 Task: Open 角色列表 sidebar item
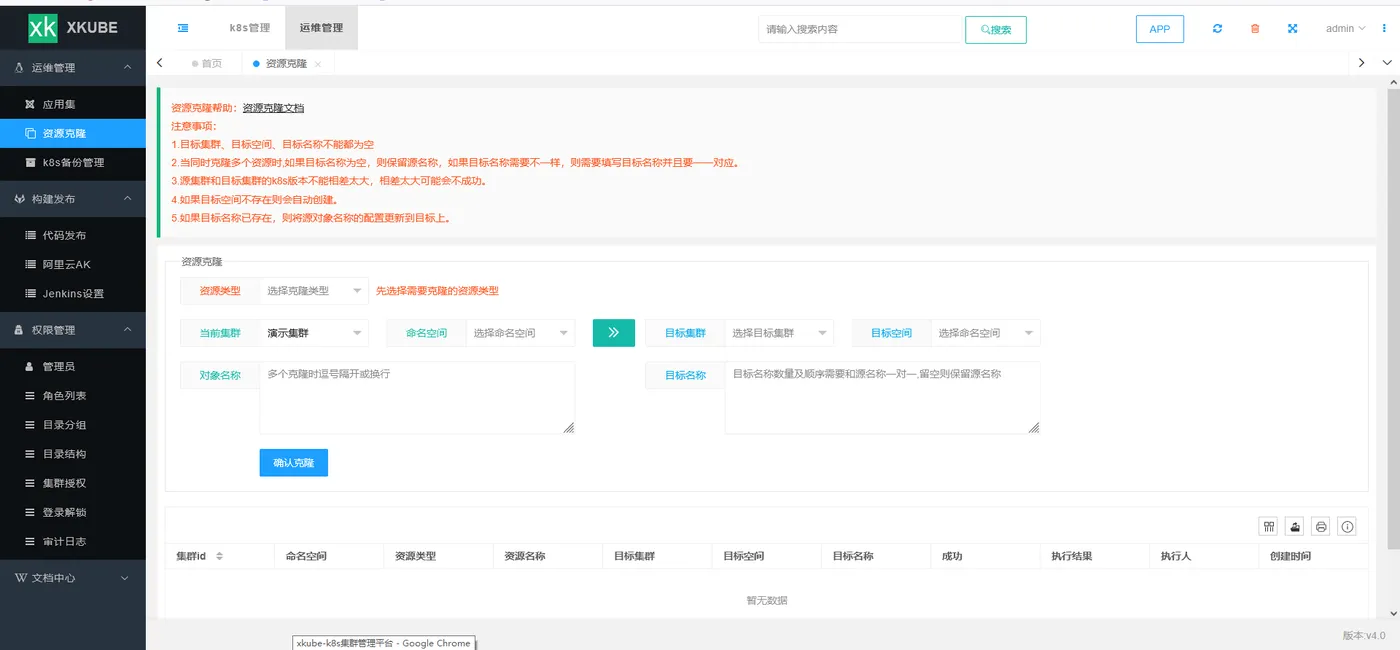point(73,395)
